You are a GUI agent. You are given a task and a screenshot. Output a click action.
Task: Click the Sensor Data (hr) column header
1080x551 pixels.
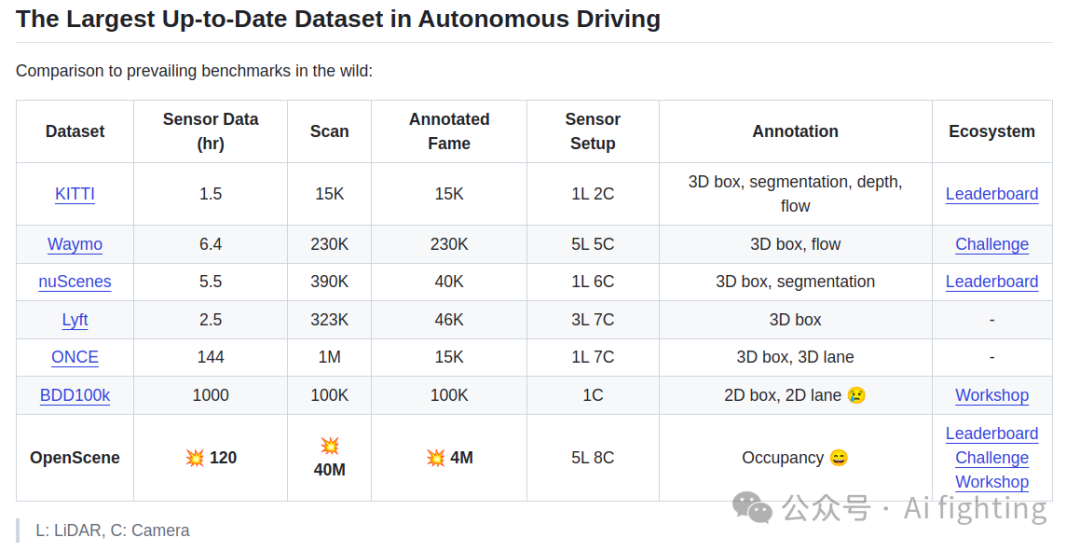(210, 131)
